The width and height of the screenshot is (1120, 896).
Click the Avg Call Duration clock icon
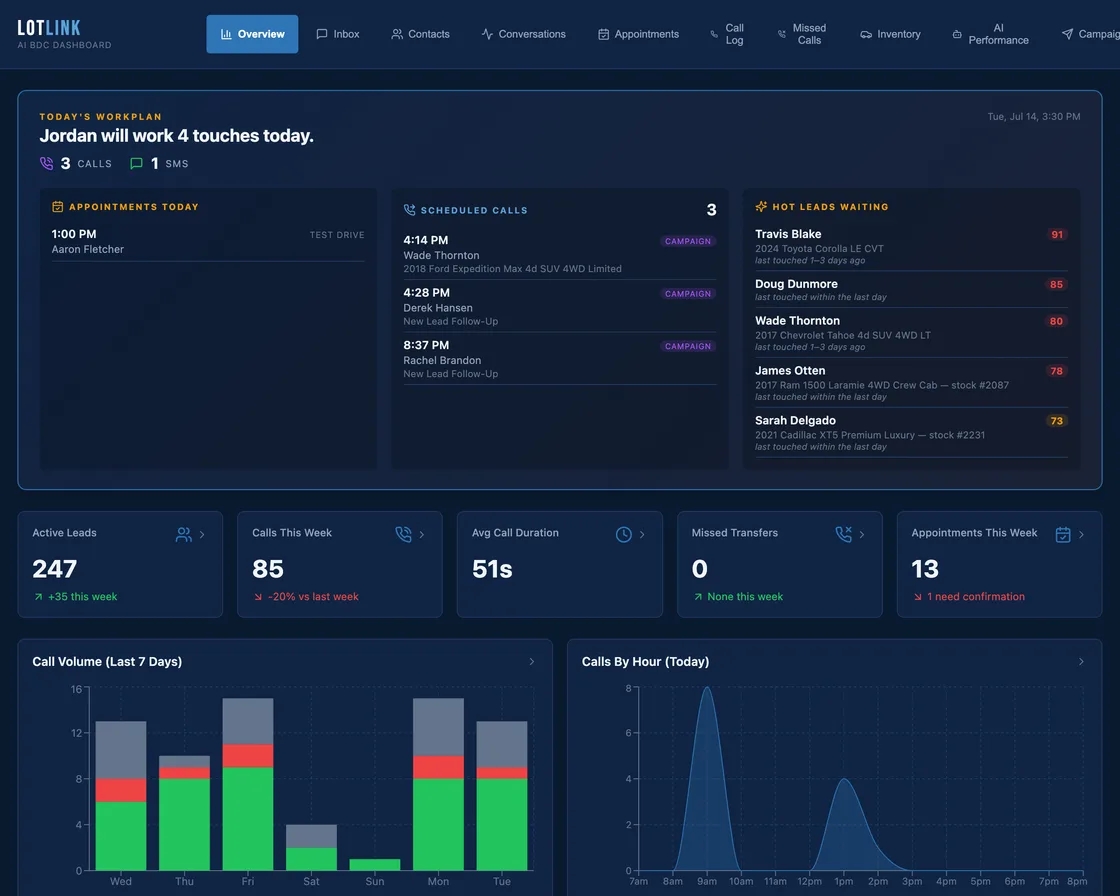(x=624, y=534)
